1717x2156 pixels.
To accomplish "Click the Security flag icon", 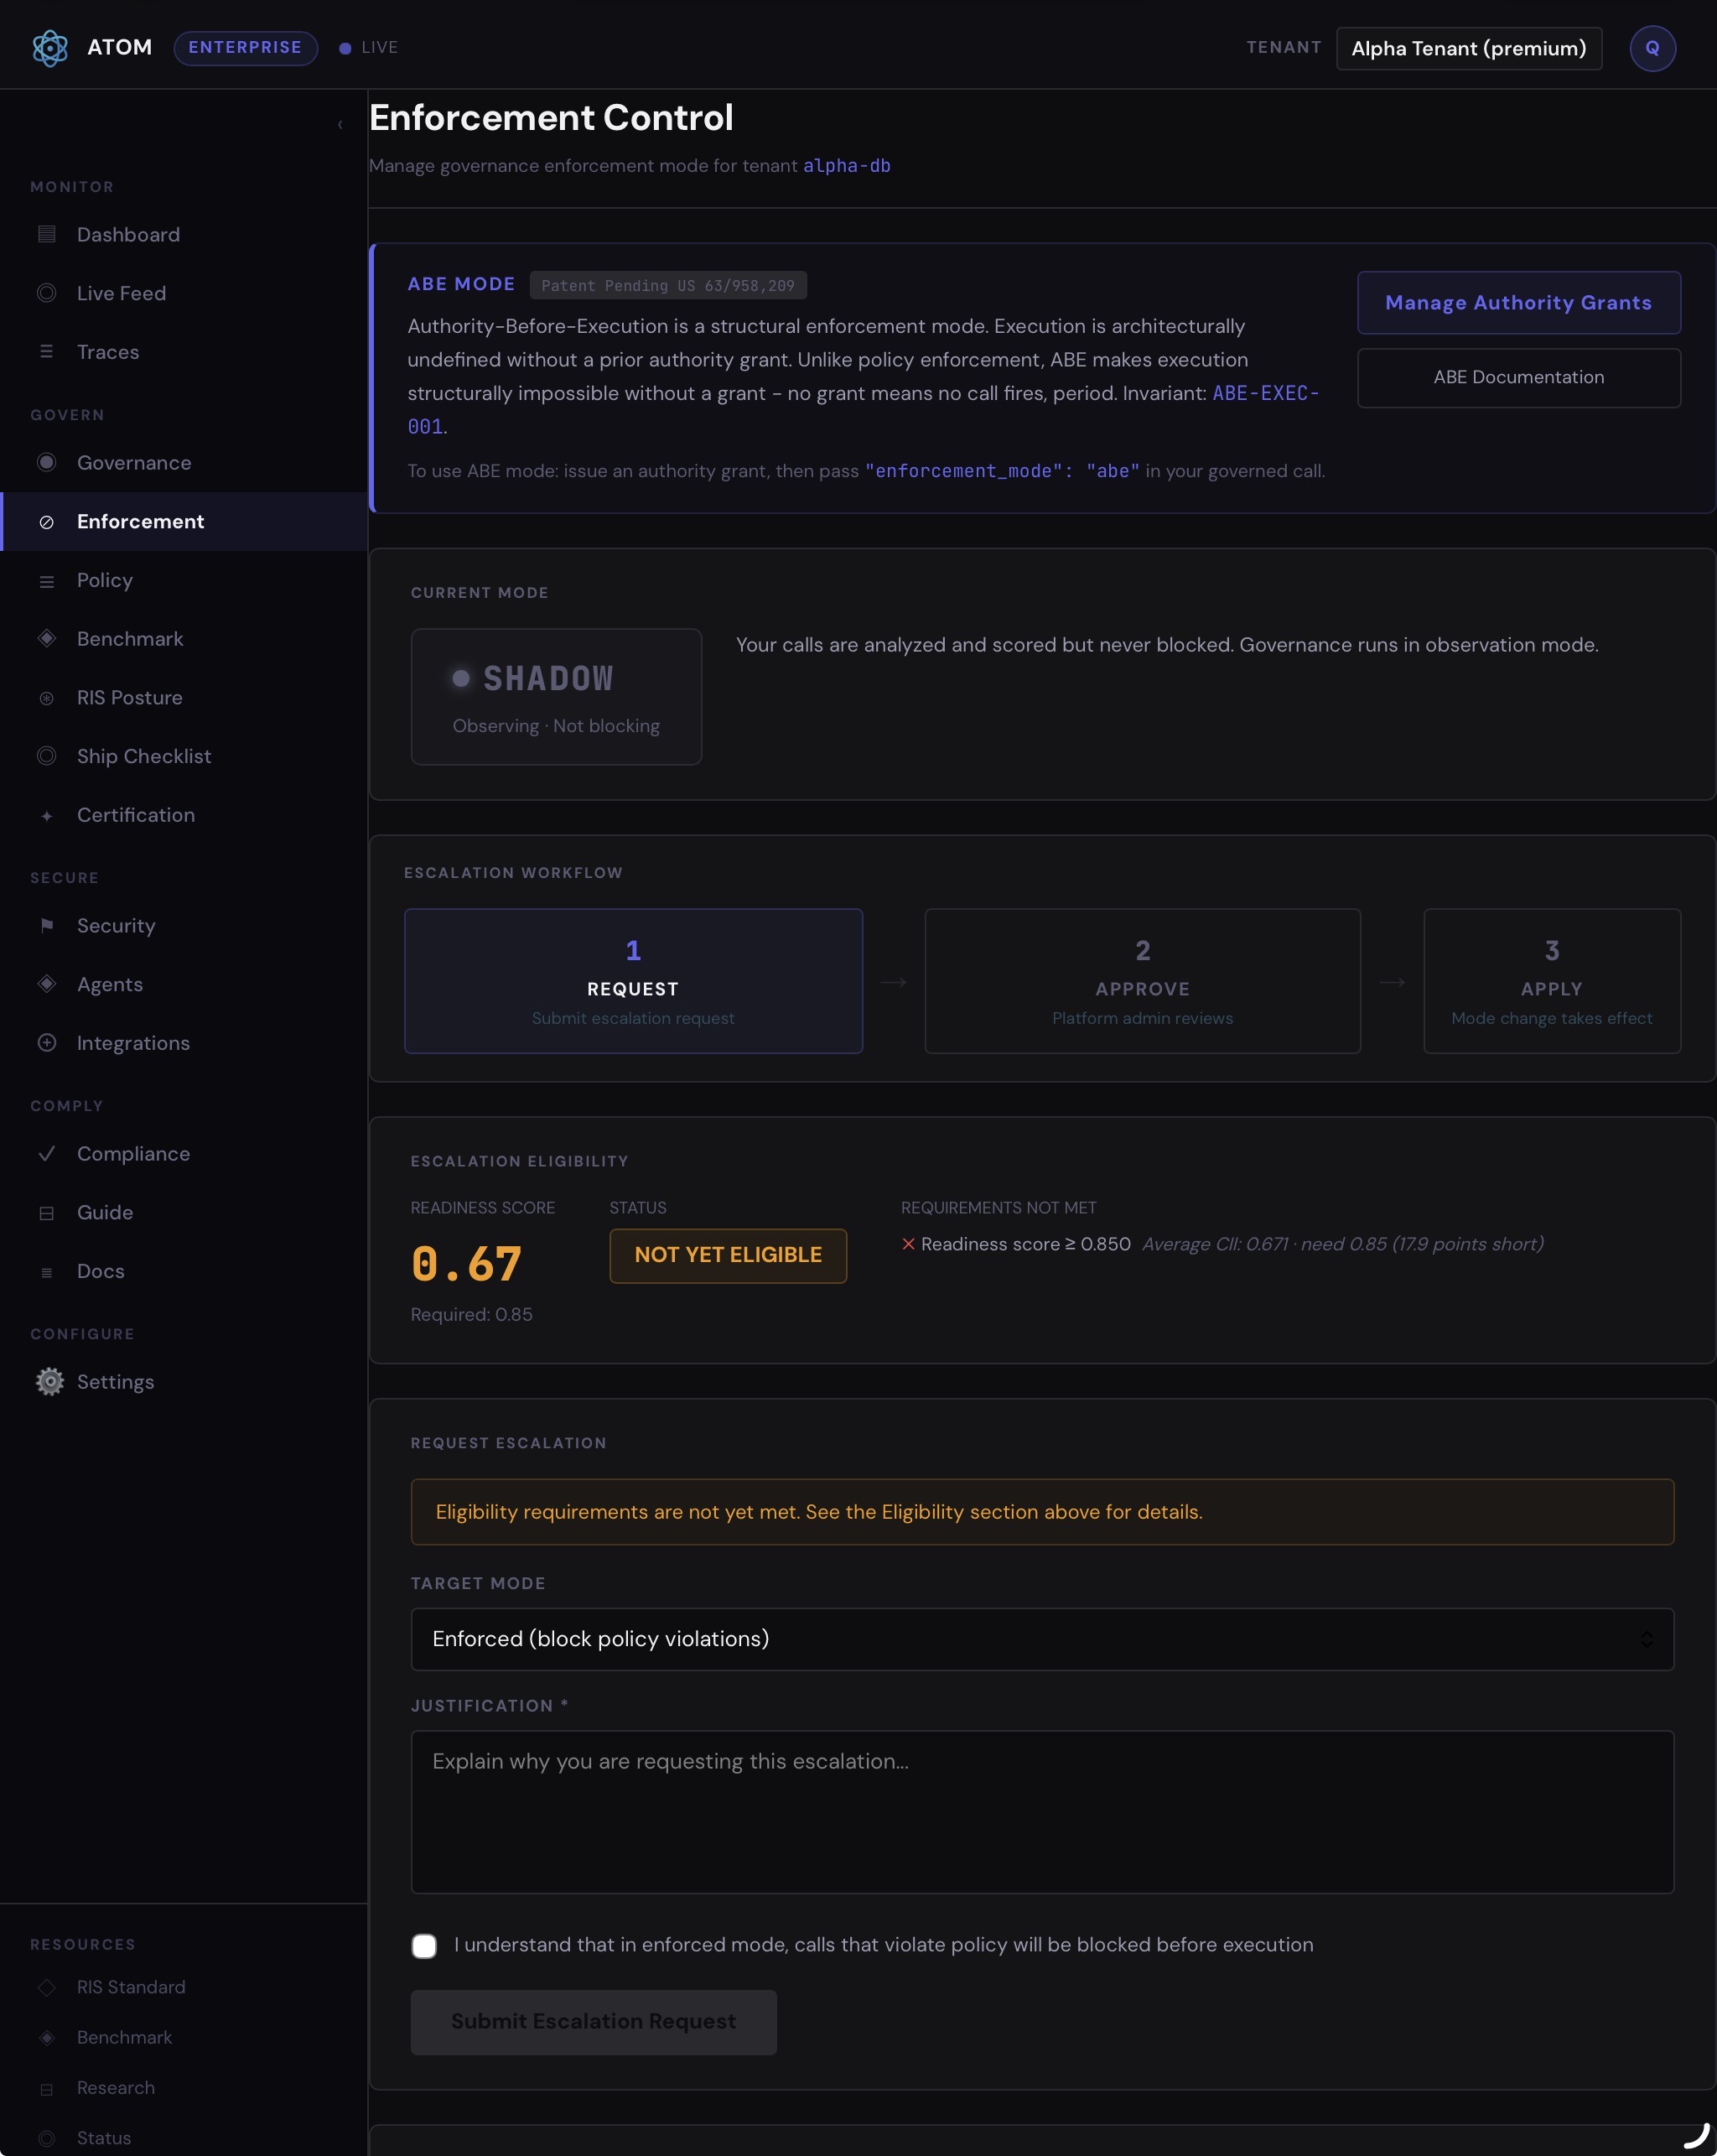I will 47,925.
